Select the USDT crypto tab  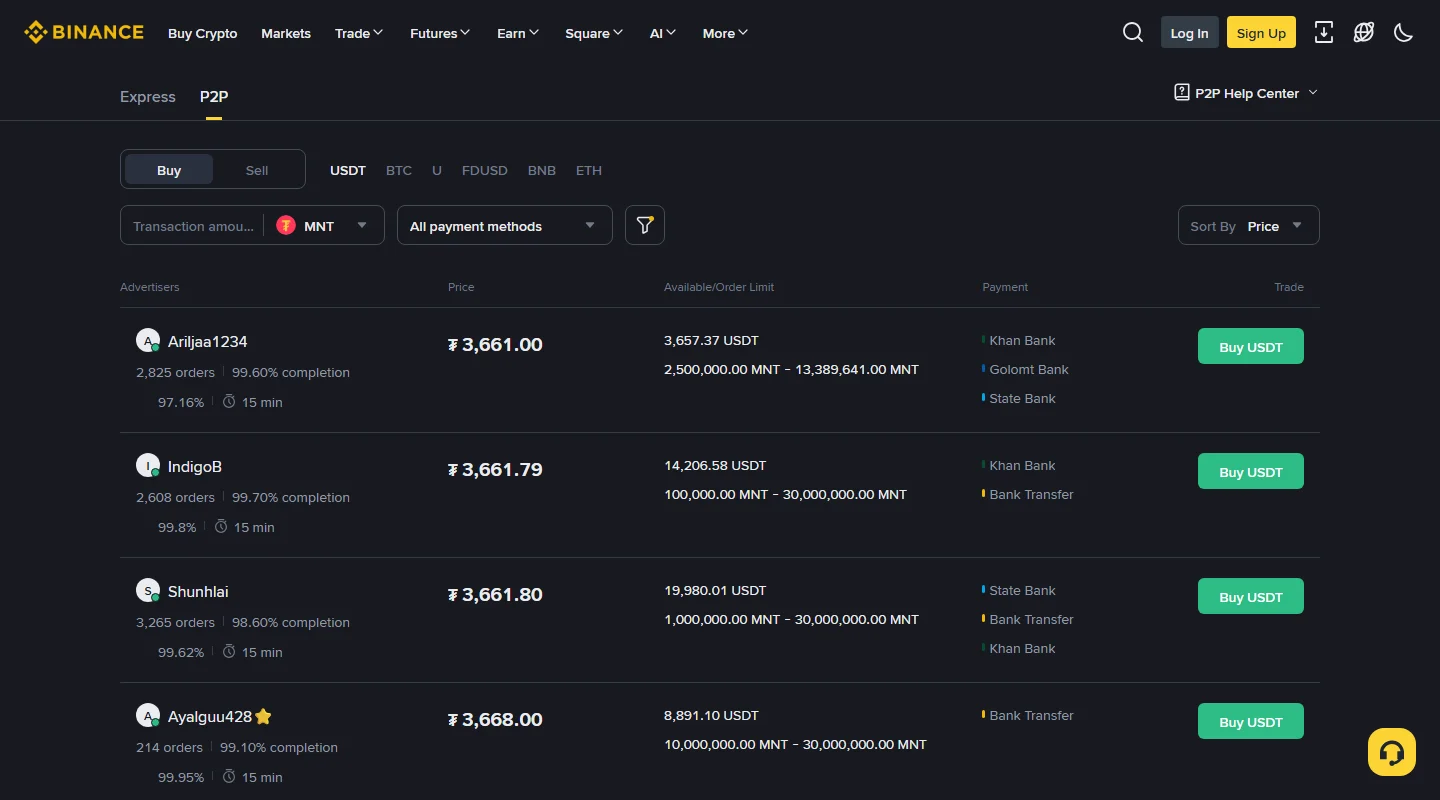tap(348, 170)
